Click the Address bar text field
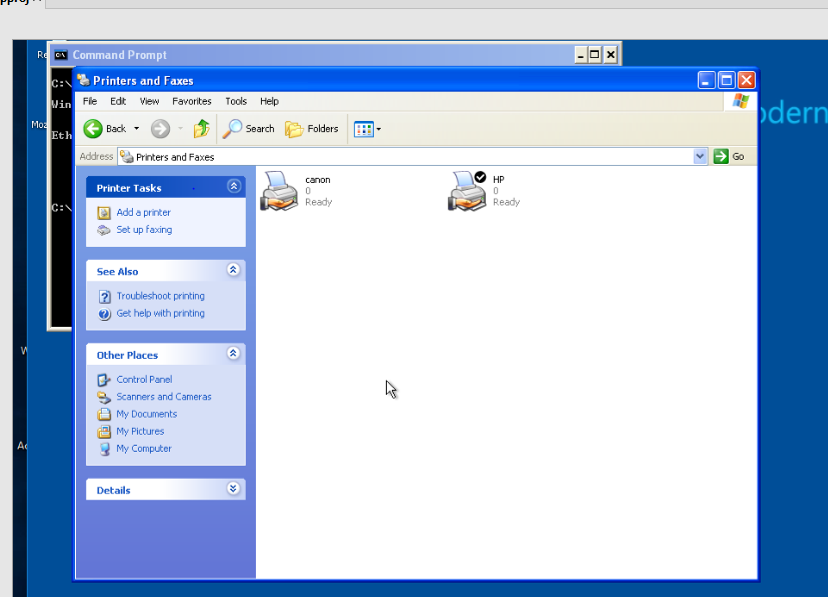Image resolution: width=828 pixels, height=597 pixels. point(400,156)
